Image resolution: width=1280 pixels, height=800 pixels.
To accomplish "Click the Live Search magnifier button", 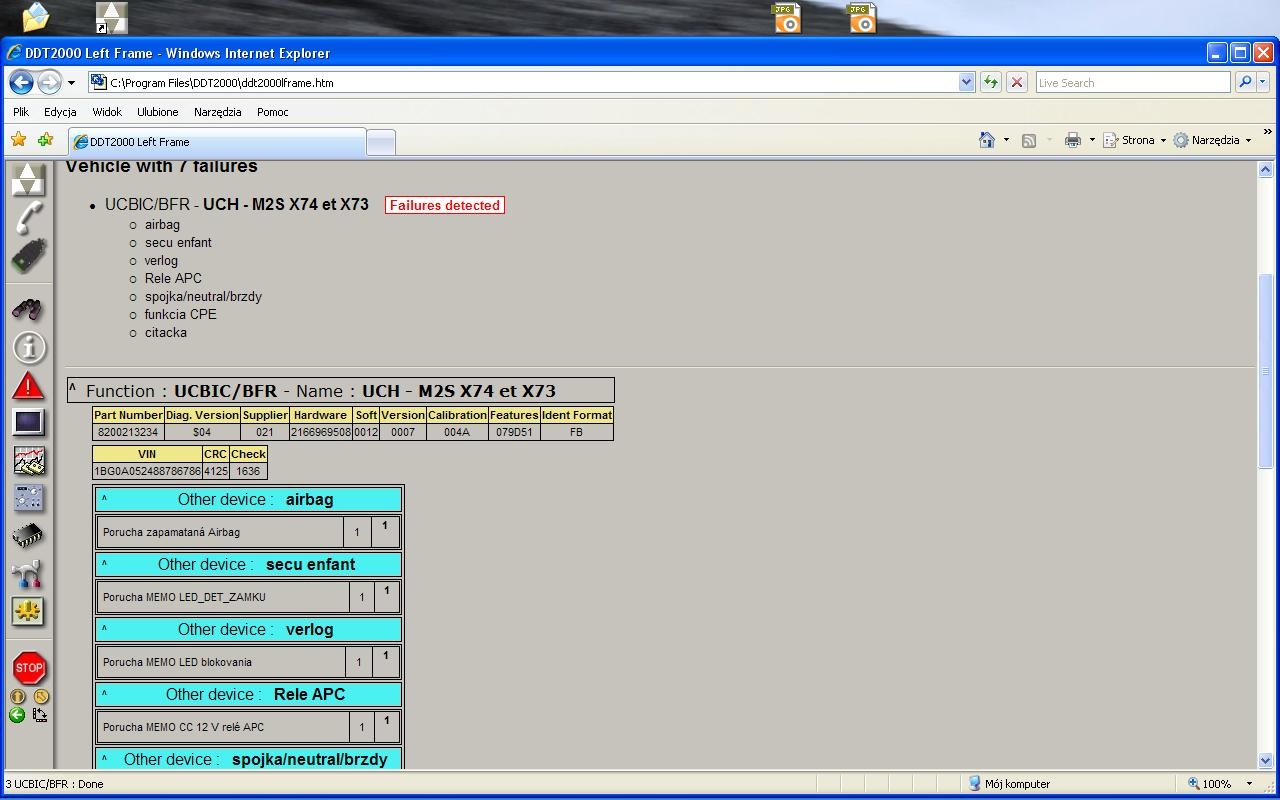I will point(1245,82).
